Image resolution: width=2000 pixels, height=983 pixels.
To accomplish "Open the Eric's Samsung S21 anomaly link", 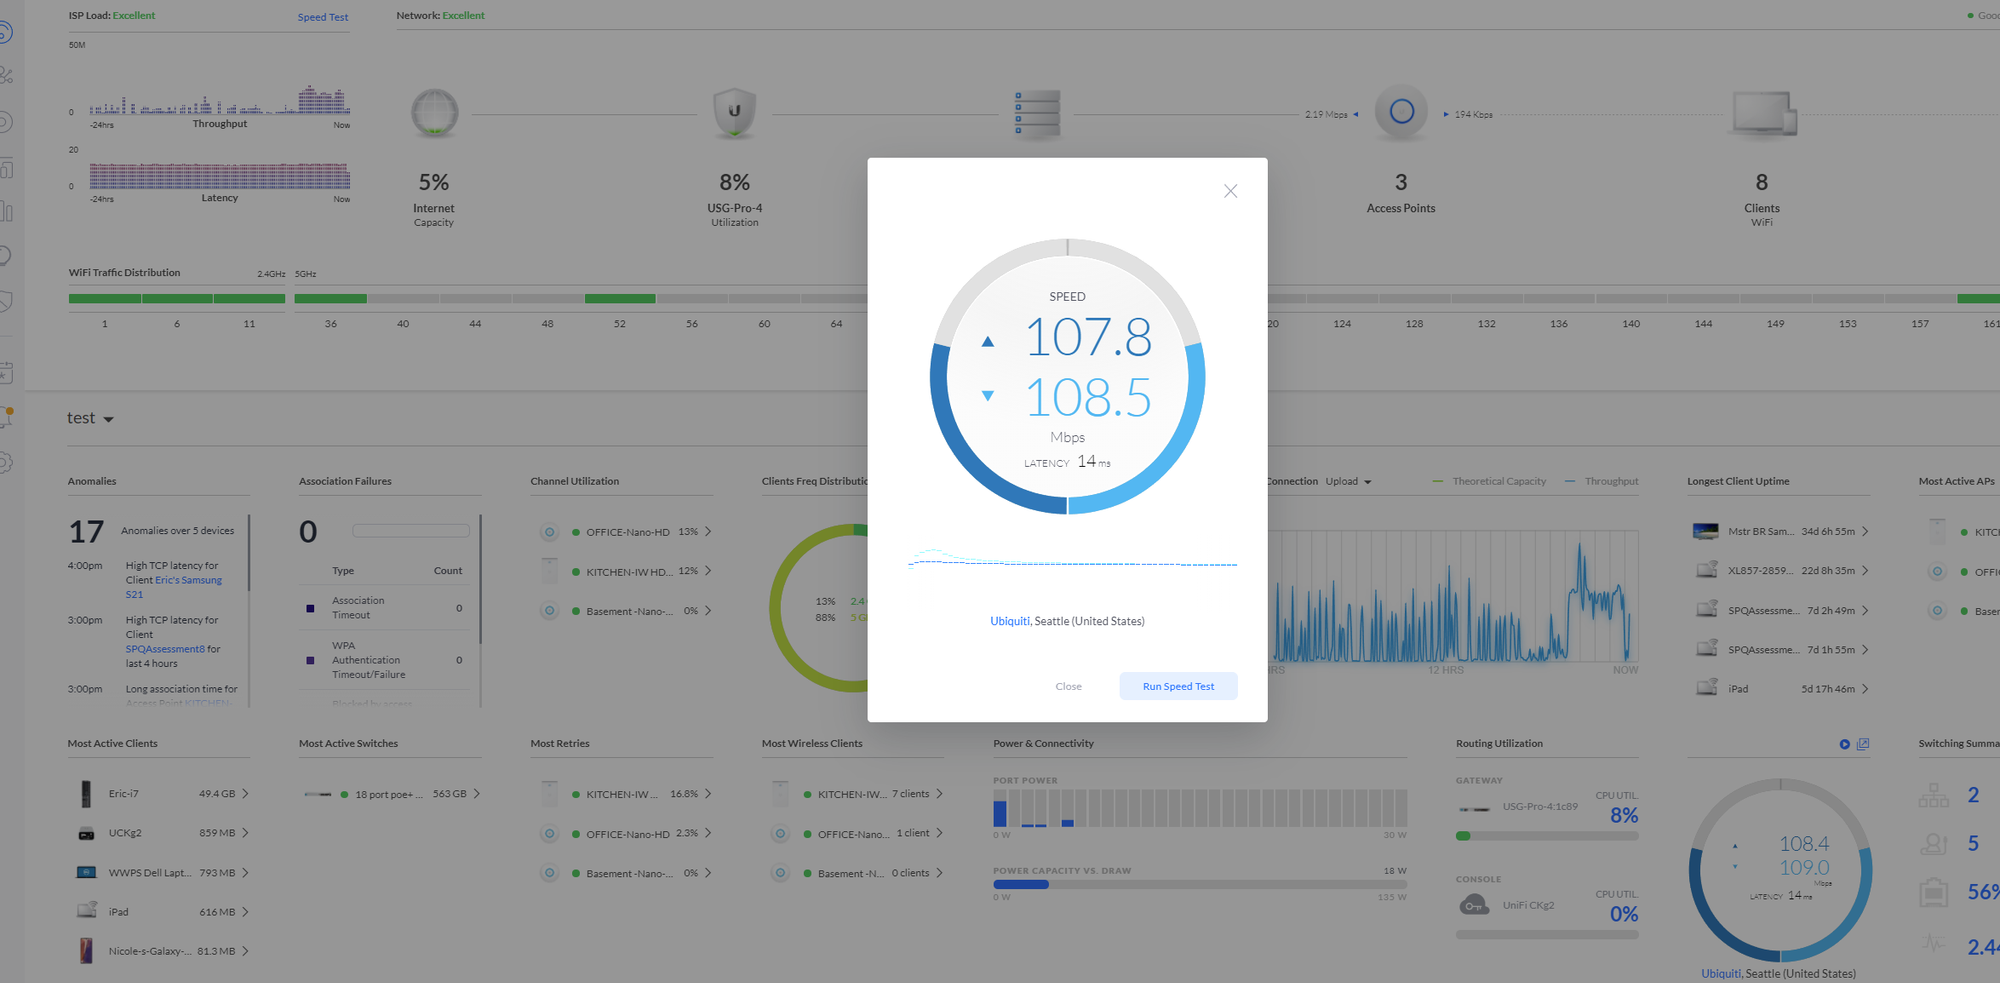I will tap(188, 581).
